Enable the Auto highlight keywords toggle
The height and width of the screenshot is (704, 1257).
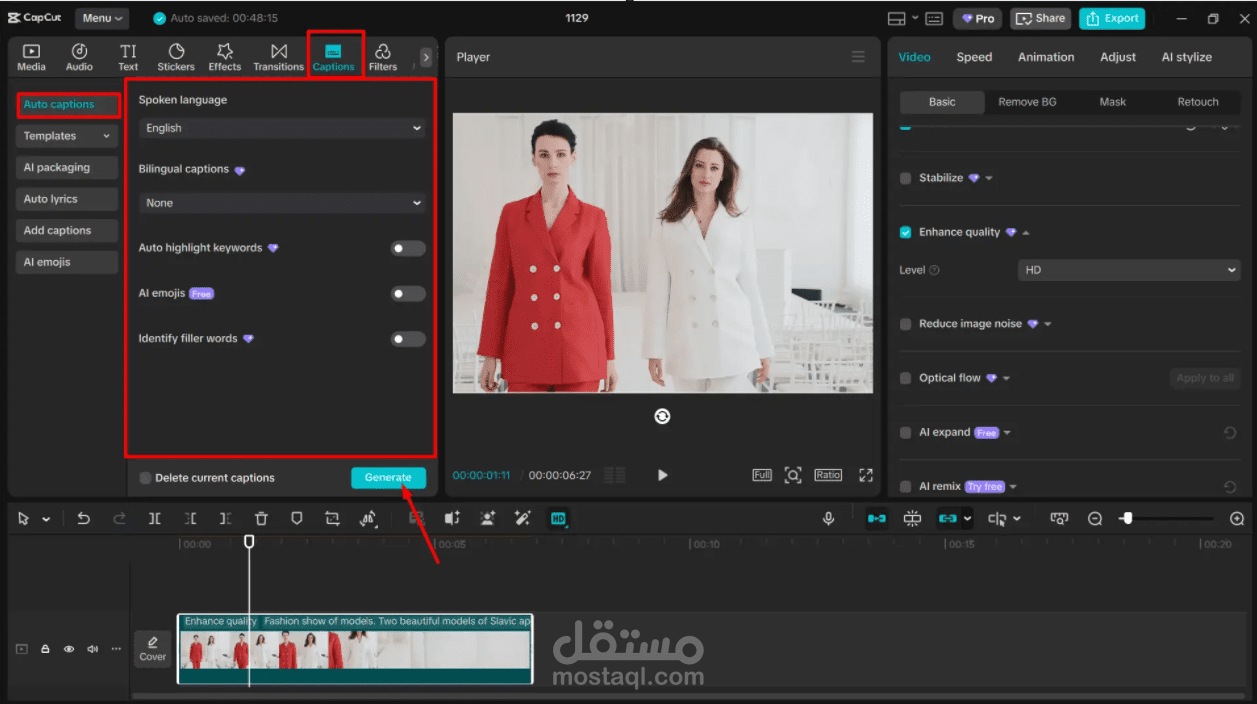click(x=407, y=248)
